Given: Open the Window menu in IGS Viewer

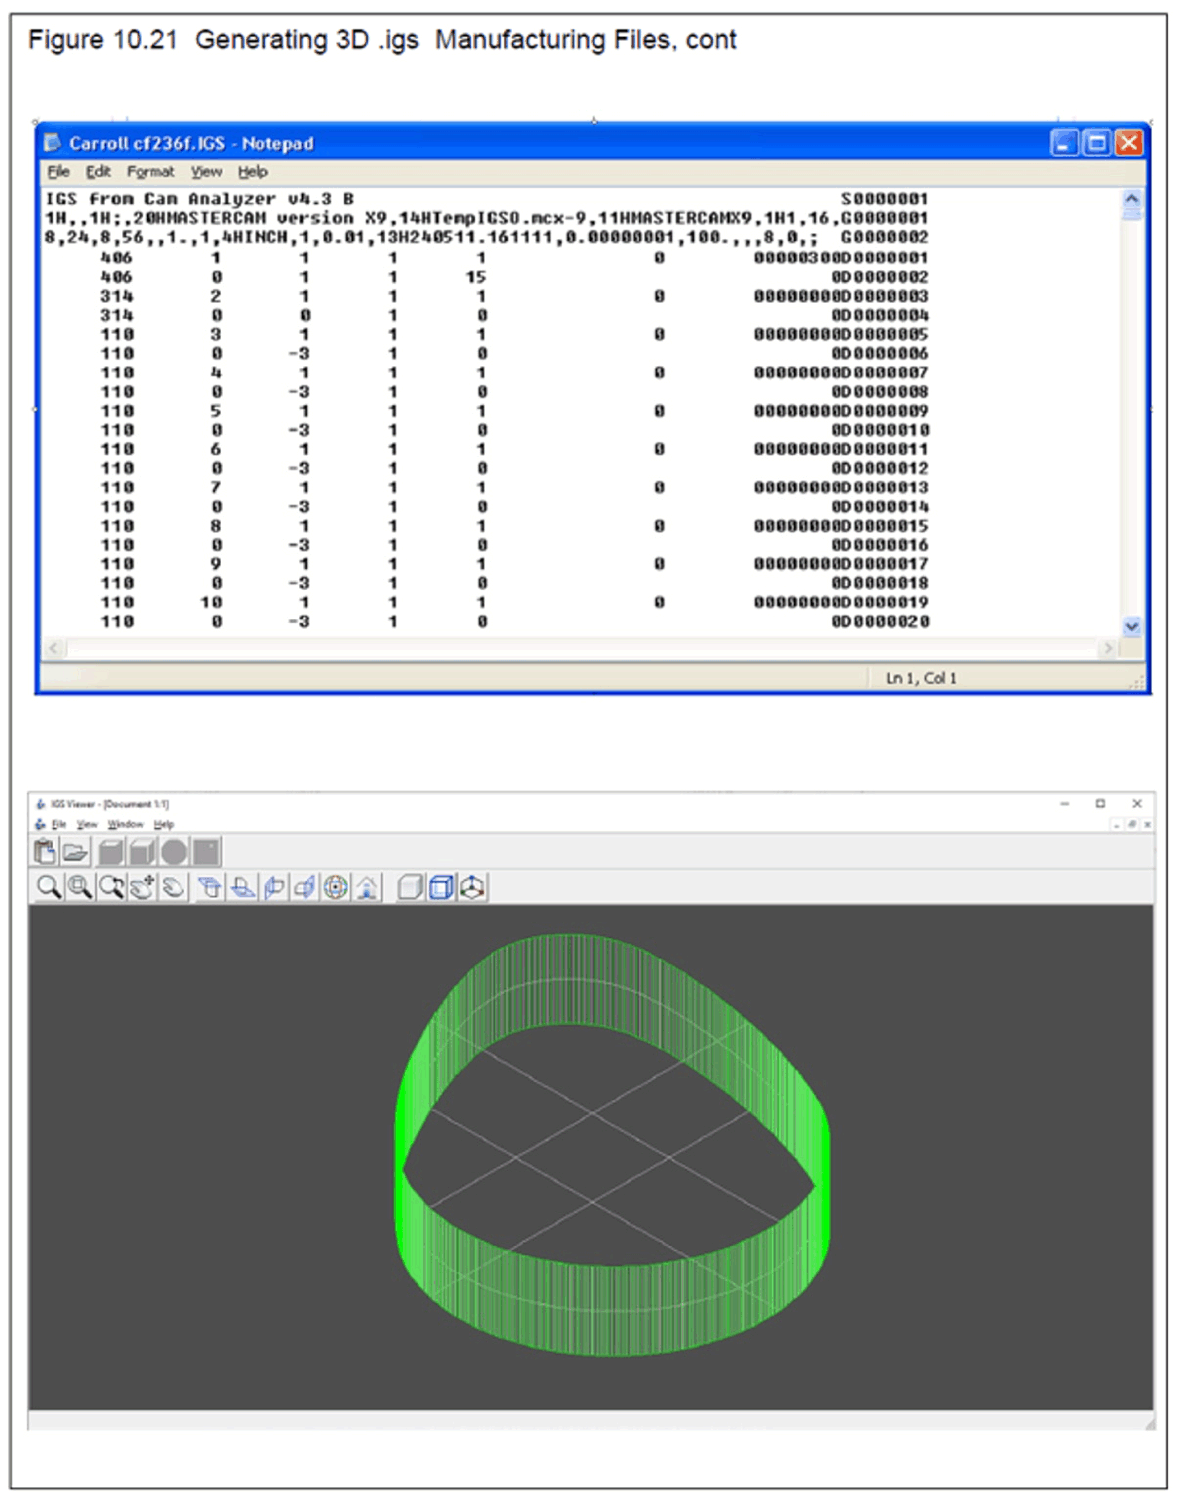Looking at the screenshot, I should point(125,825).
